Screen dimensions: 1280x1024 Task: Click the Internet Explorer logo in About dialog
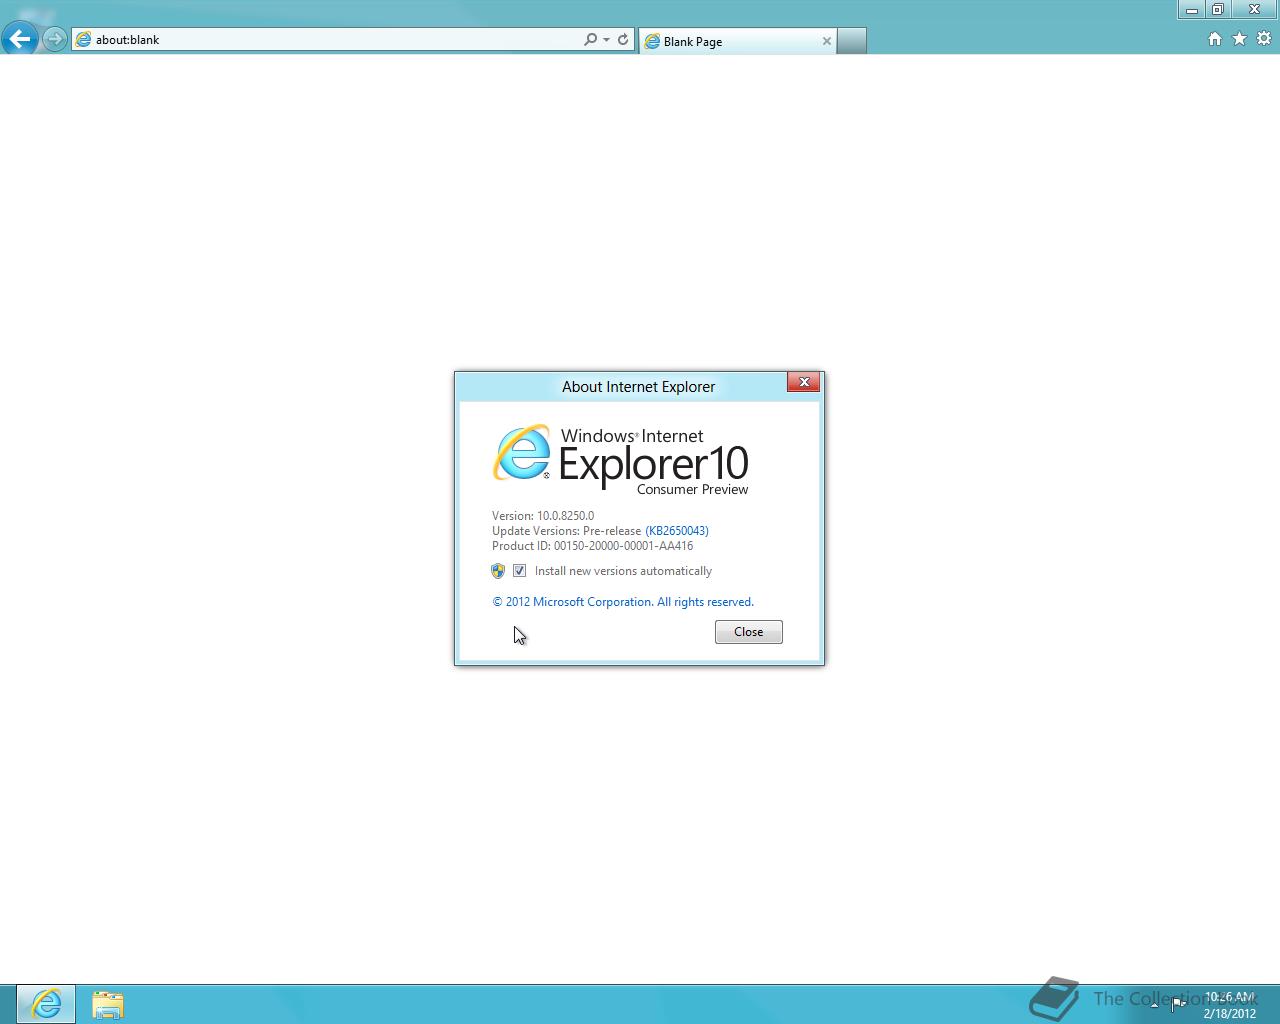click(x=521, y=453)
